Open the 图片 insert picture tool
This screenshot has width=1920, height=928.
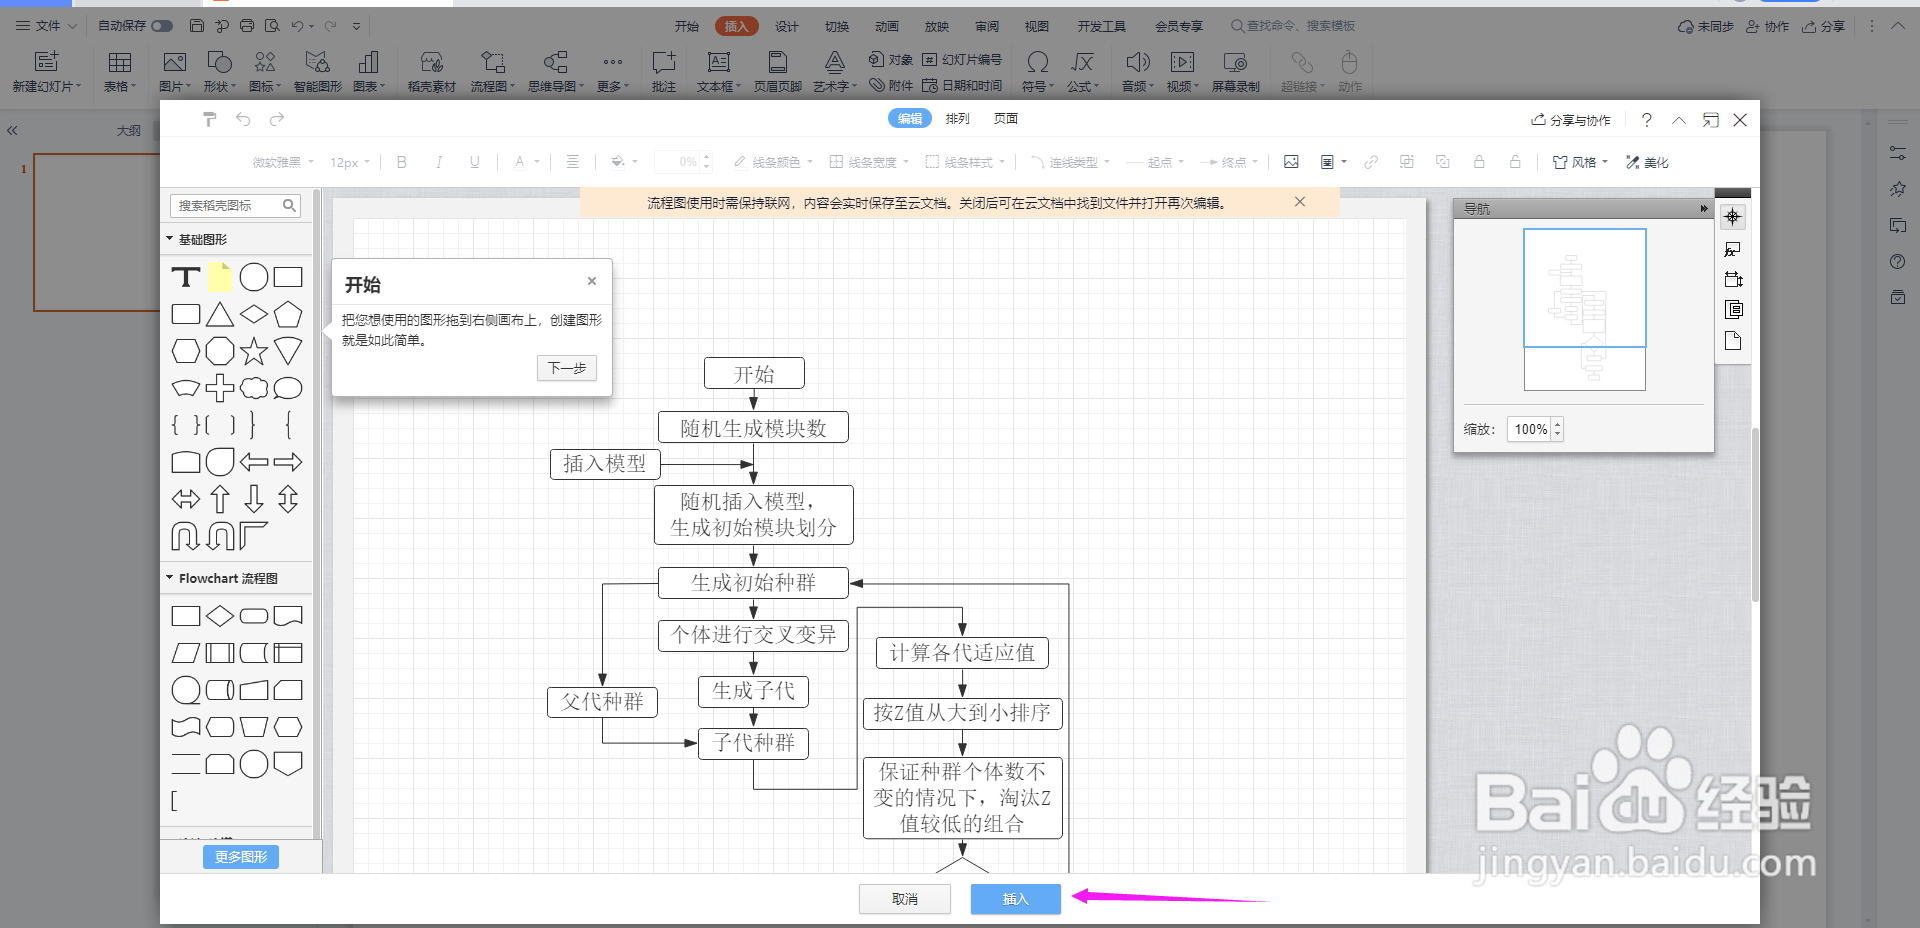pyautogui.click(x=174, y=72)
